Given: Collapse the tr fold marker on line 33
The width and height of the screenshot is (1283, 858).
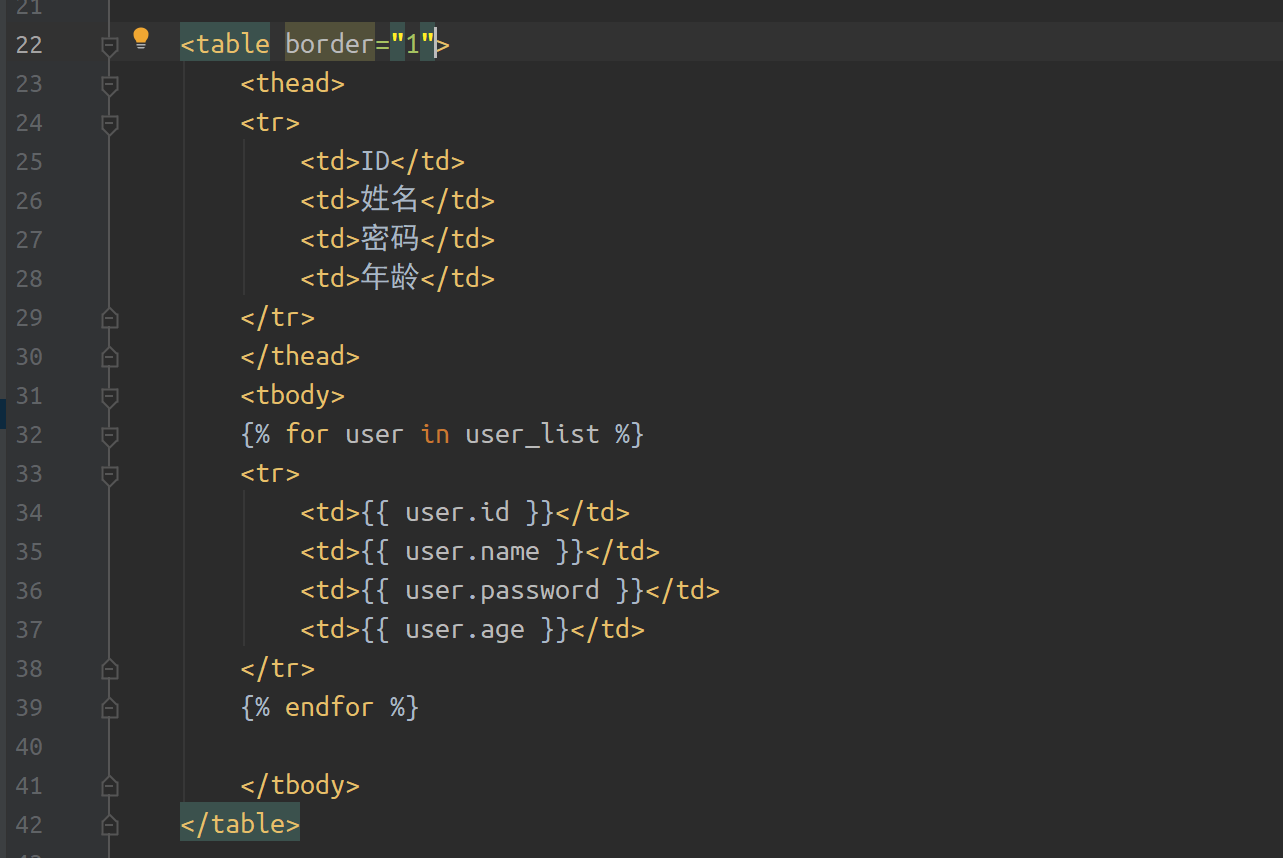Looking at the screenshot, I should point(110,474).
